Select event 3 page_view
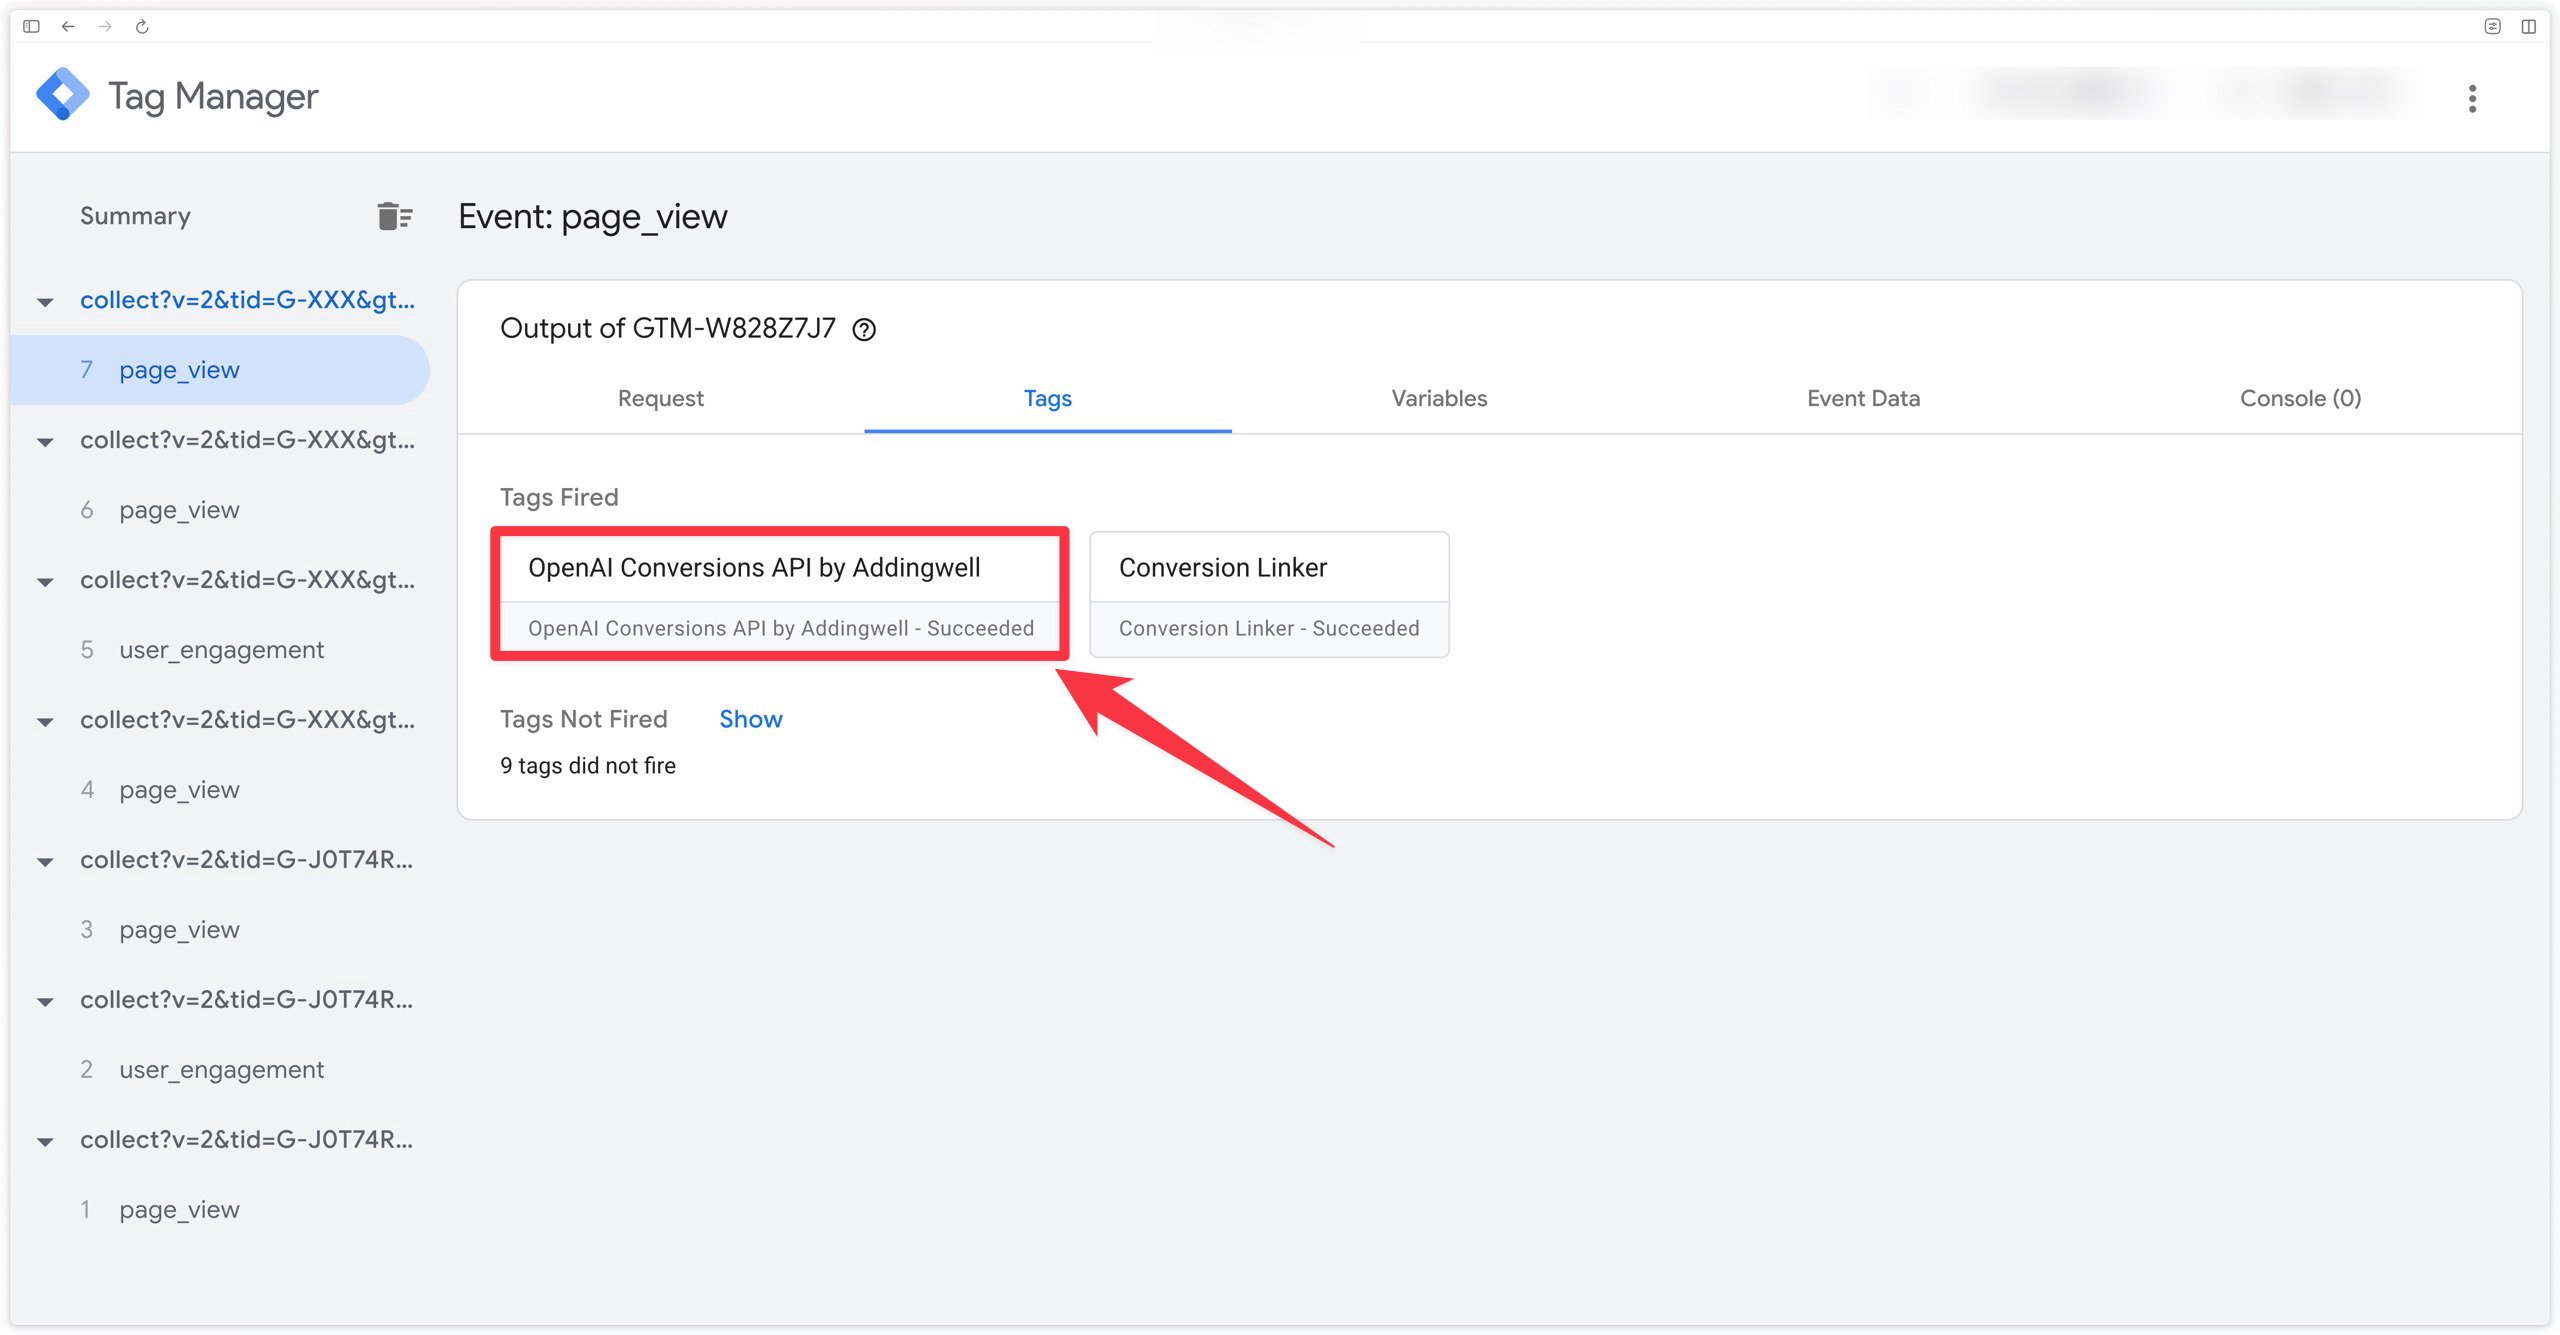This screenshot has height=1335, width=2560. coord(179,930)
